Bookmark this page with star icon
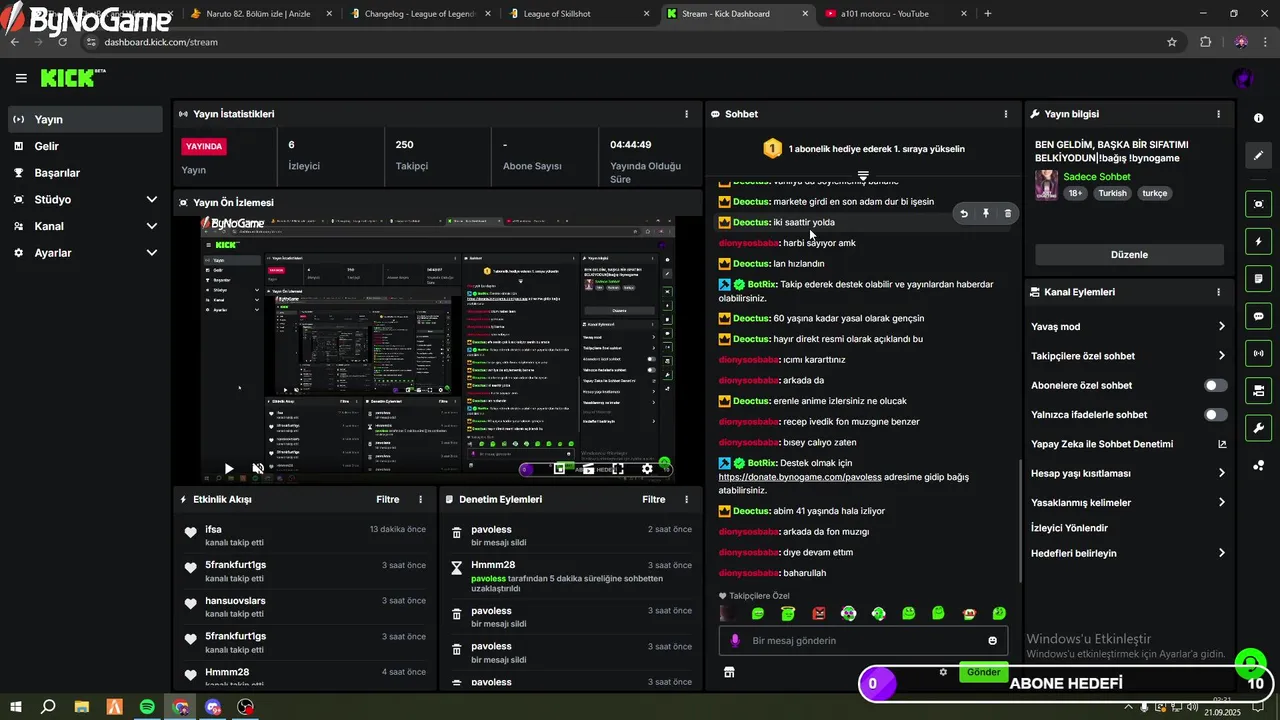This screenshot has width=1280, height=720. (1172, 42)
